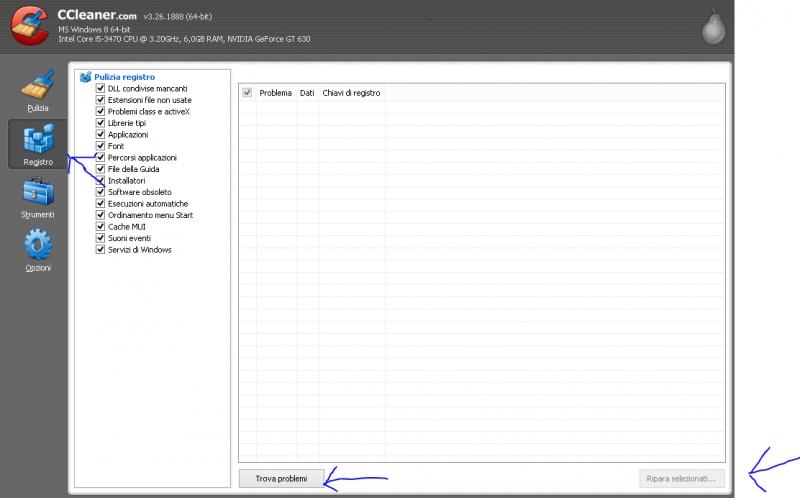Uncheck Software obsoleto option
800x498 pixels.
coord(100,192)
